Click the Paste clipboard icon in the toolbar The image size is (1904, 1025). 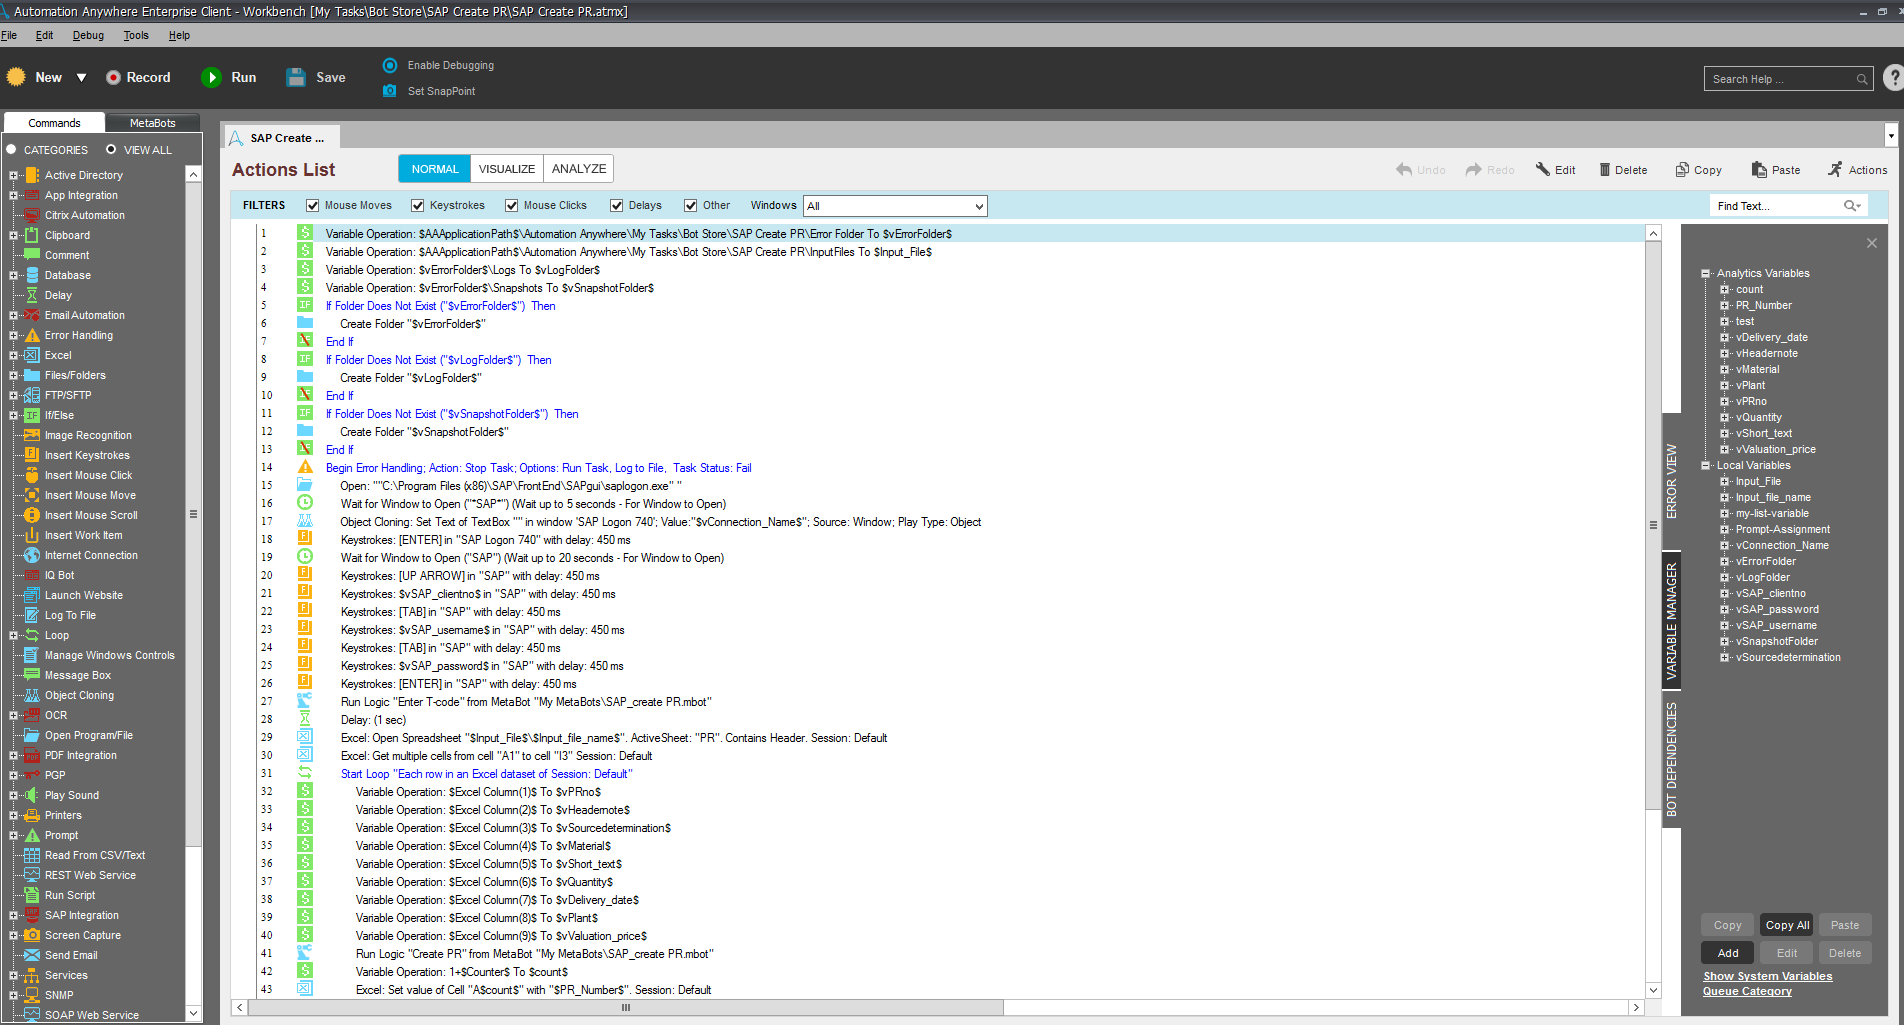coord(1759,170)
